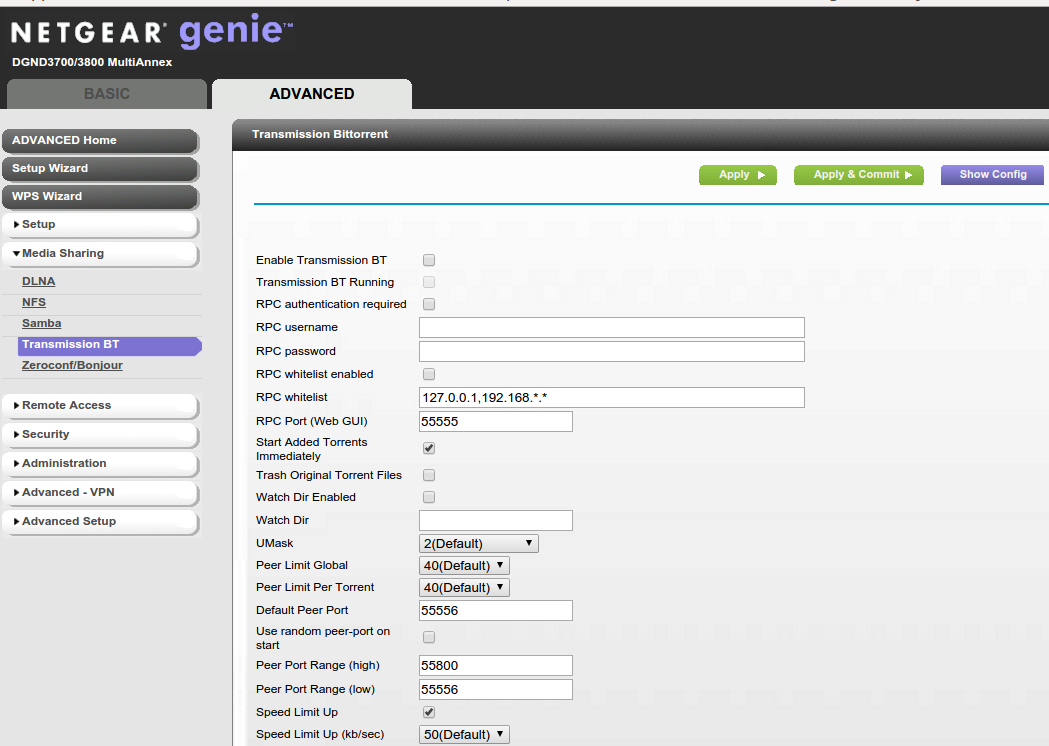Click the NETGEAR genie logo
The image size is (1049, 746).
tap(152, 31)
